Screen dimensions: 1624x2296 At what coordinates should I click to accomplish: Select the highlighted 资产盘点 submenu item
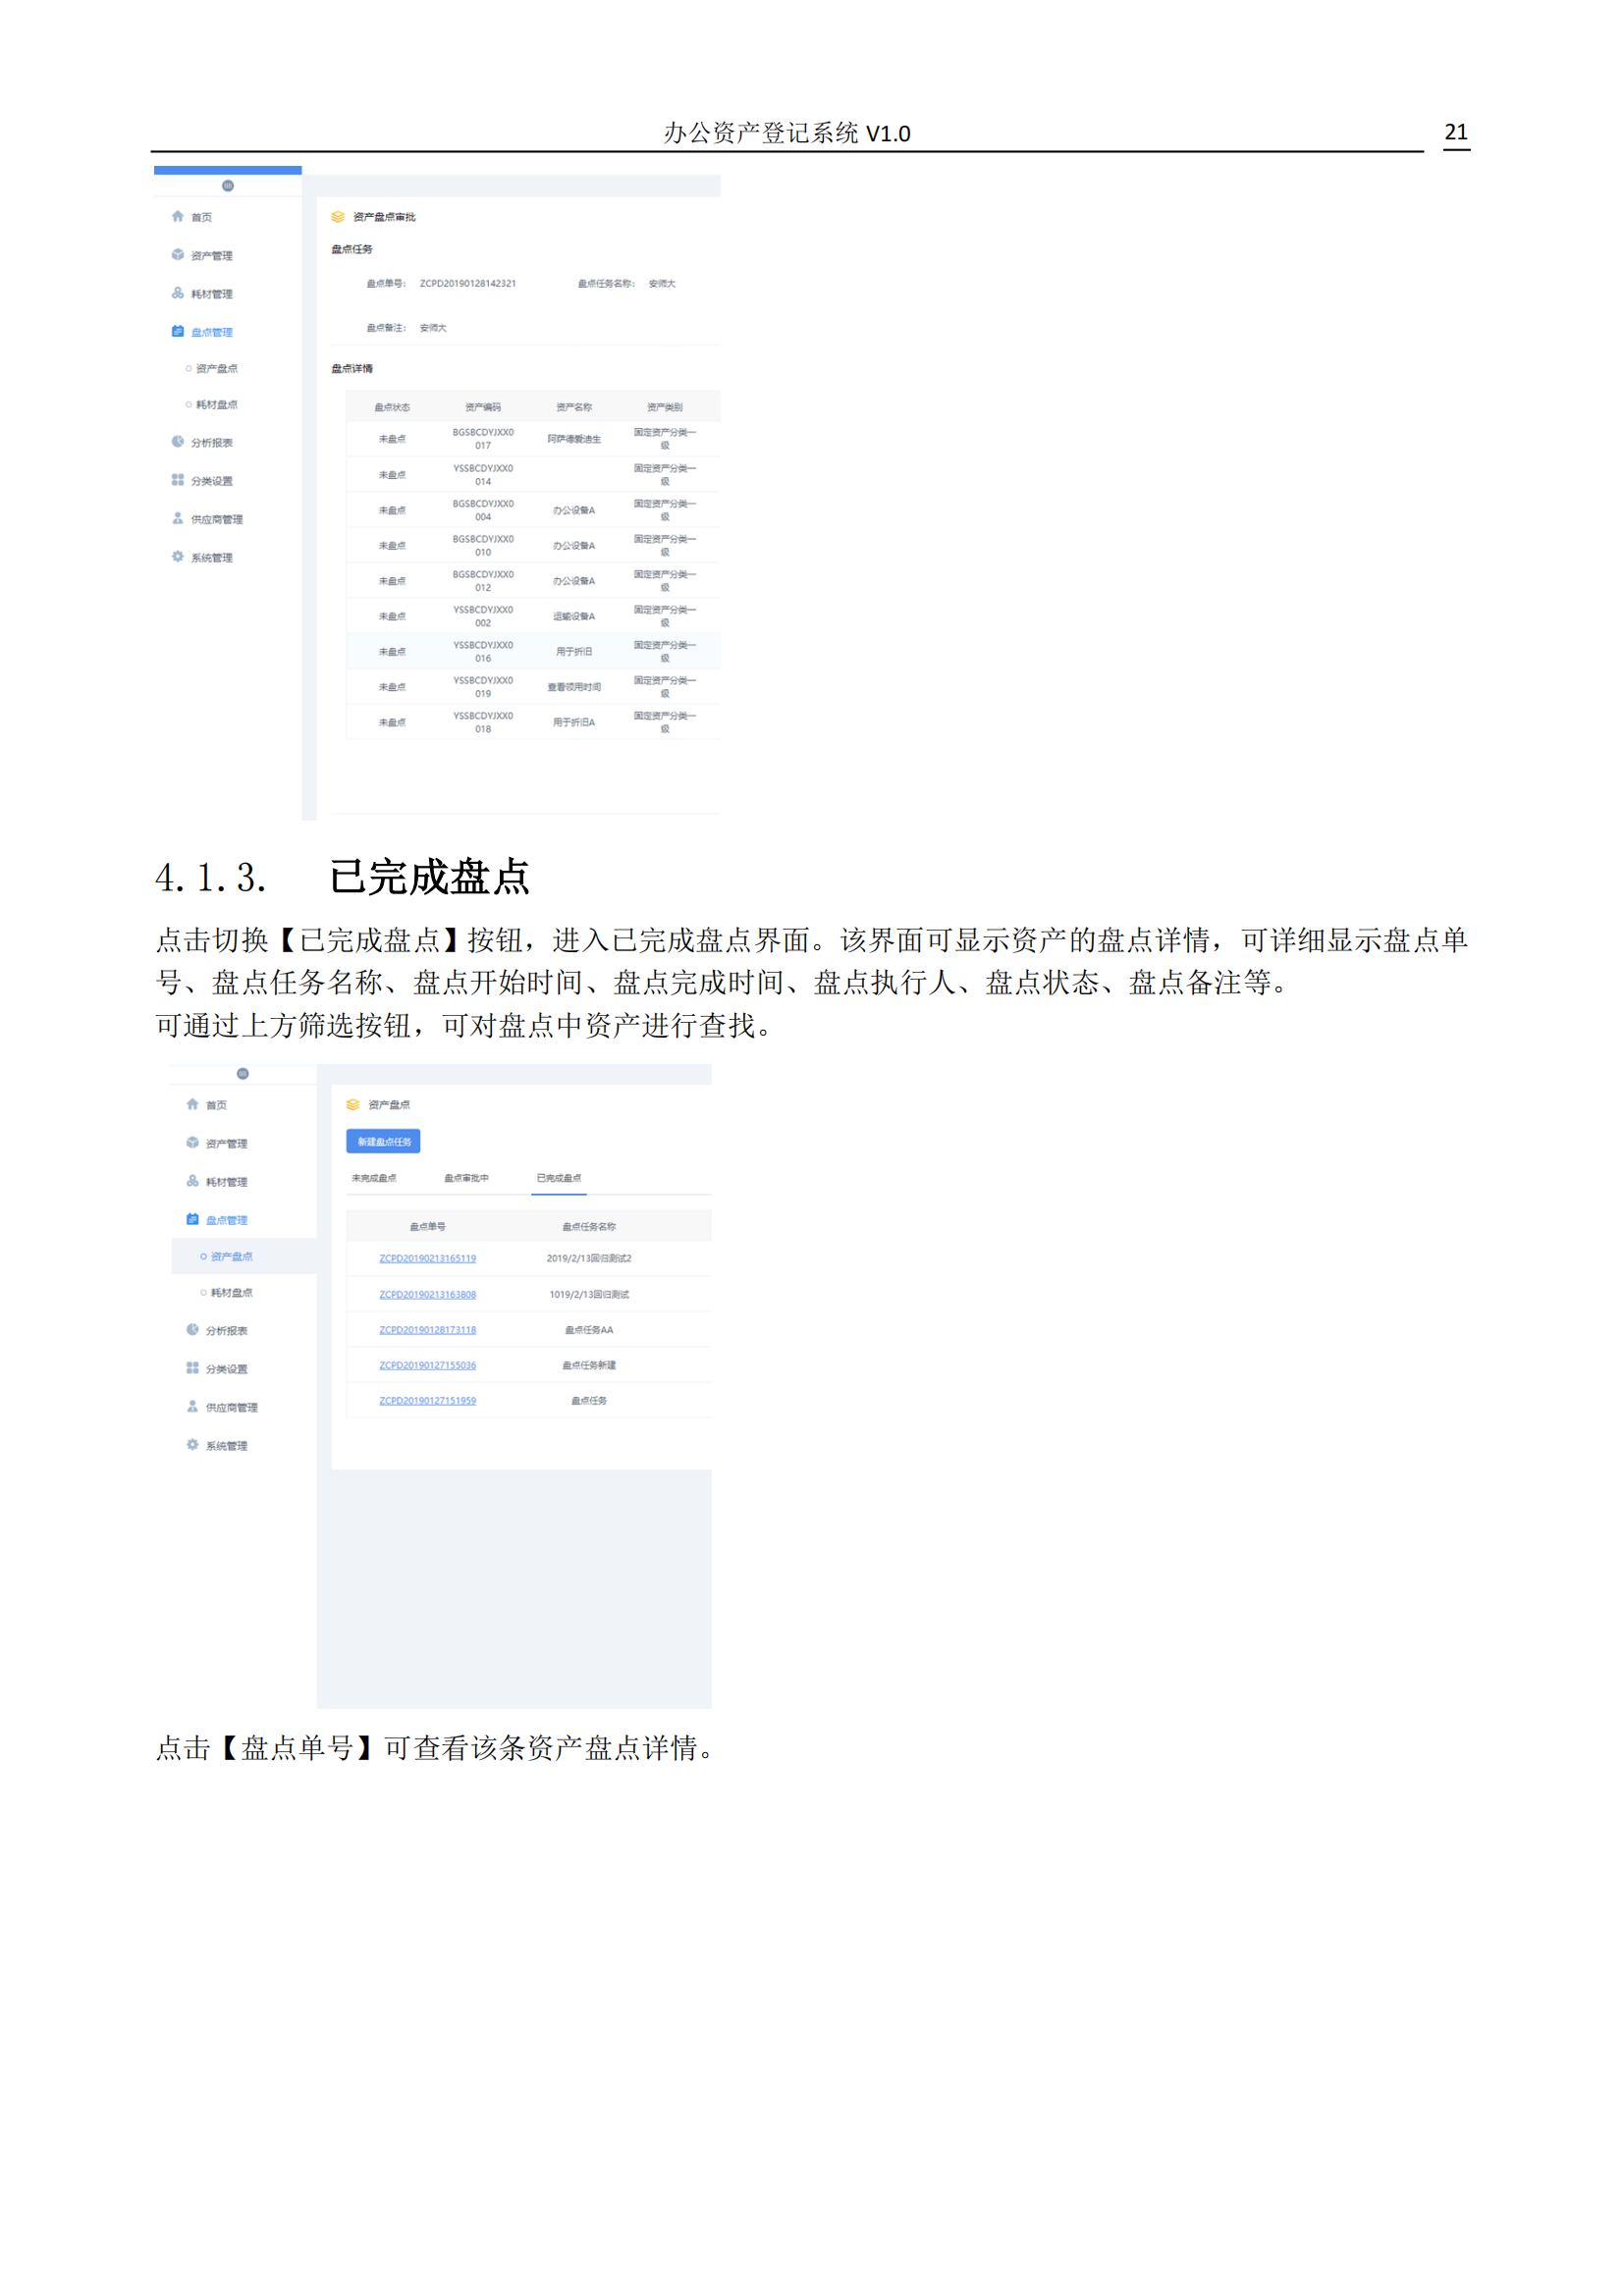point(231,1257)
